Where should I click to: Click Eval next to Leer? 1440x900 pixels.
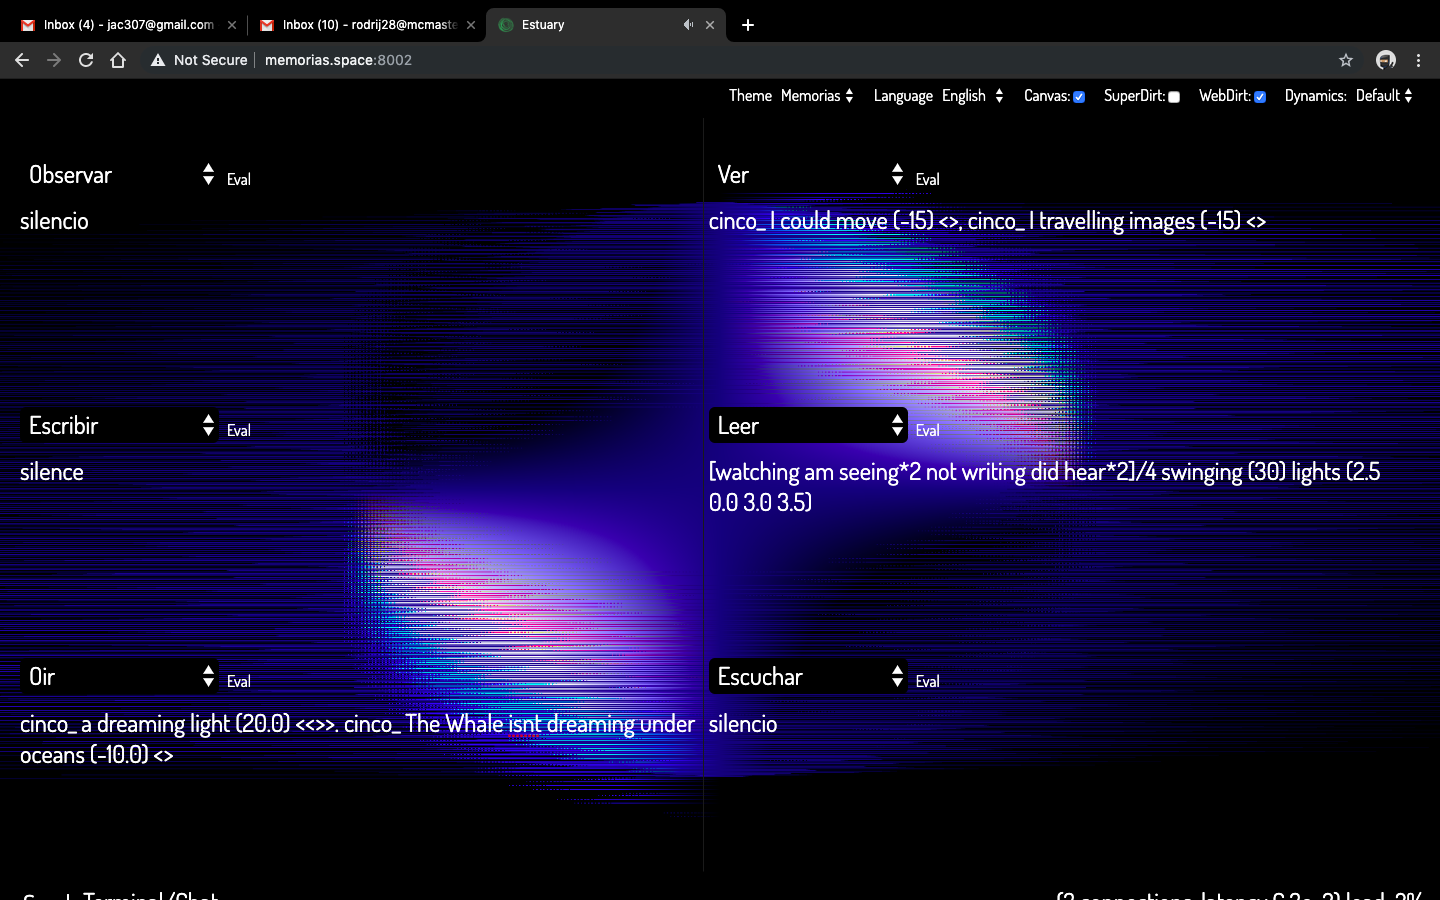click(927, 431)
